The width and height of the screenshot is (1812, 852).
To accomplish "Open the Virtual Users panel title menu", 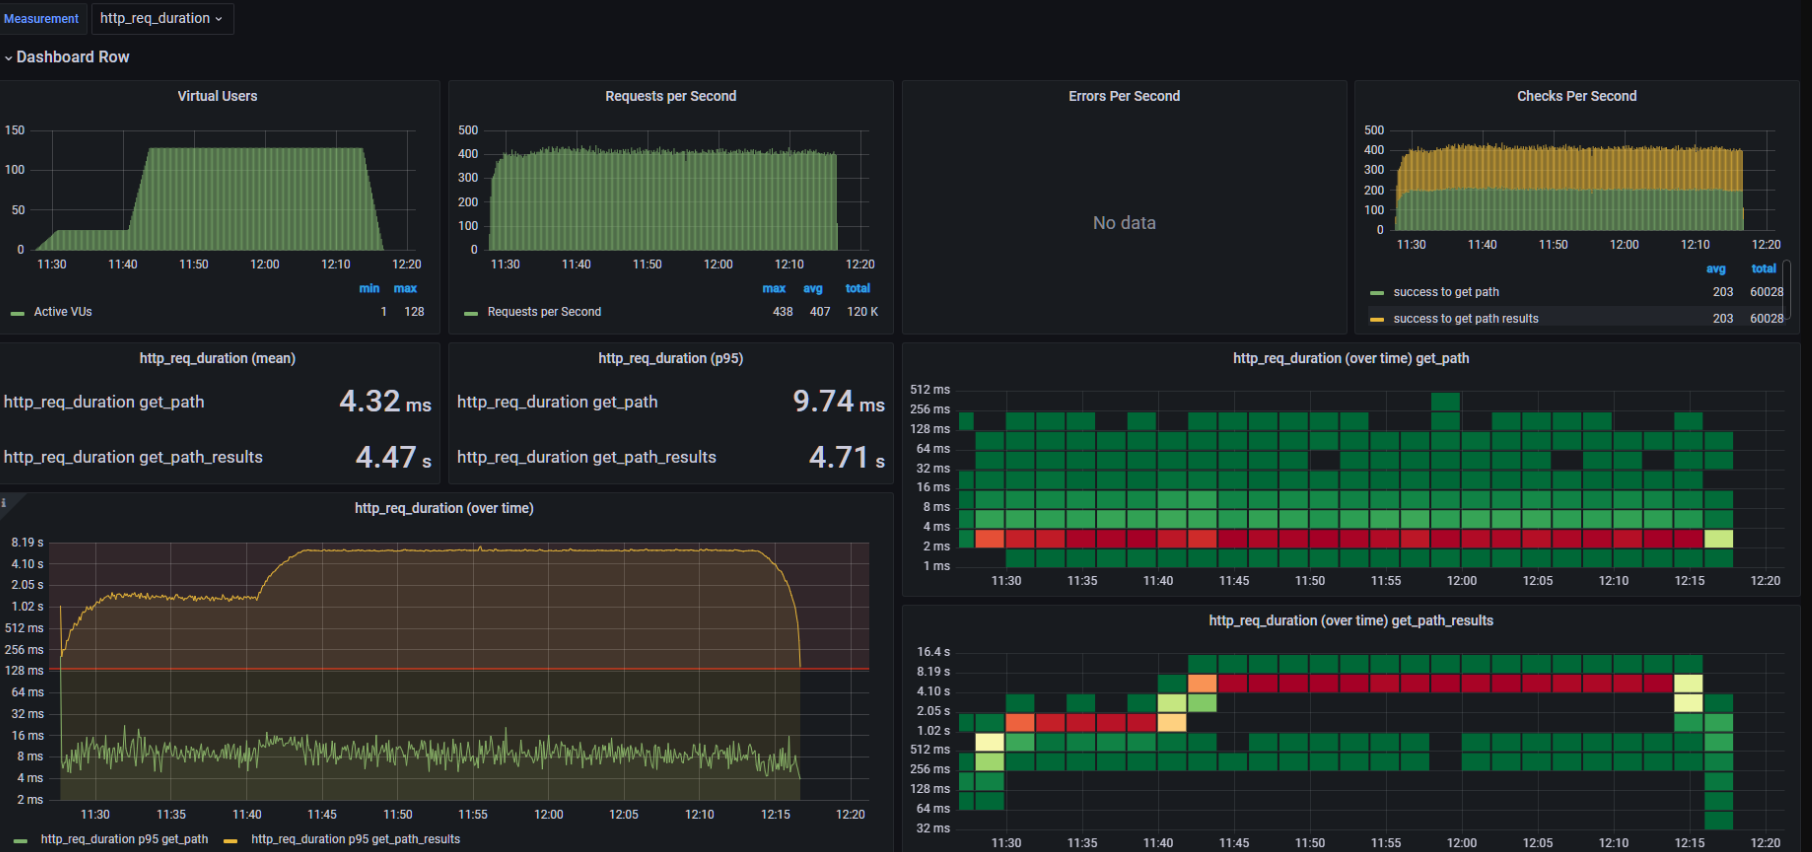I will (x=217, y=96).
